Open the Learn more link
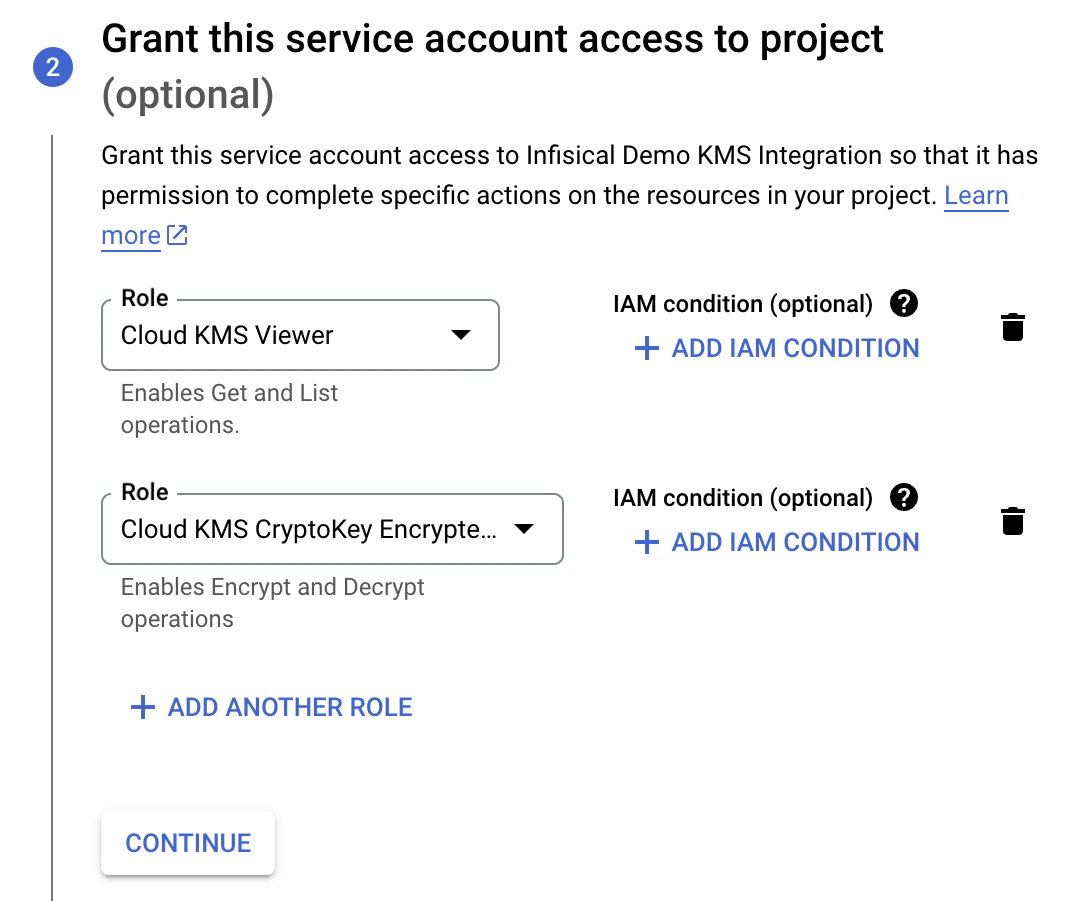Screen dimensions: 1071x901 [x=976, y=196]
